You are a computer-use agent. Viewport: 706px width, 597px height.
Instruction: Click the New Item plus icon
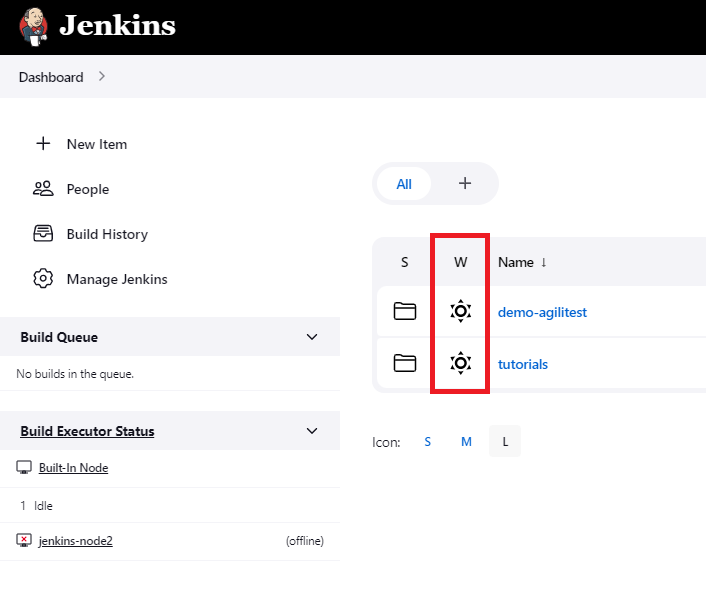coord(43,144)
